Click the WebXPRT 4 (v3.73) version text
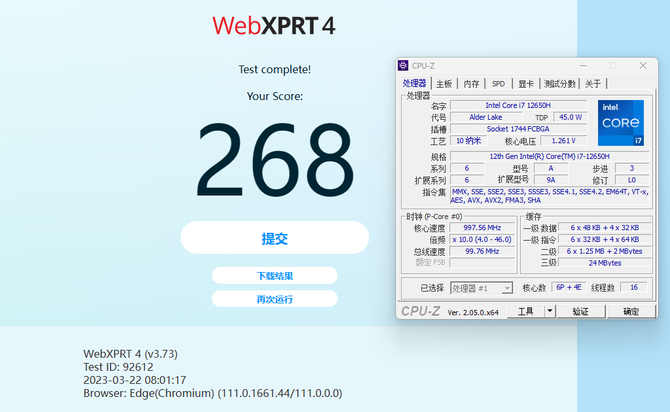670x412 pixels. click(130, 354)
